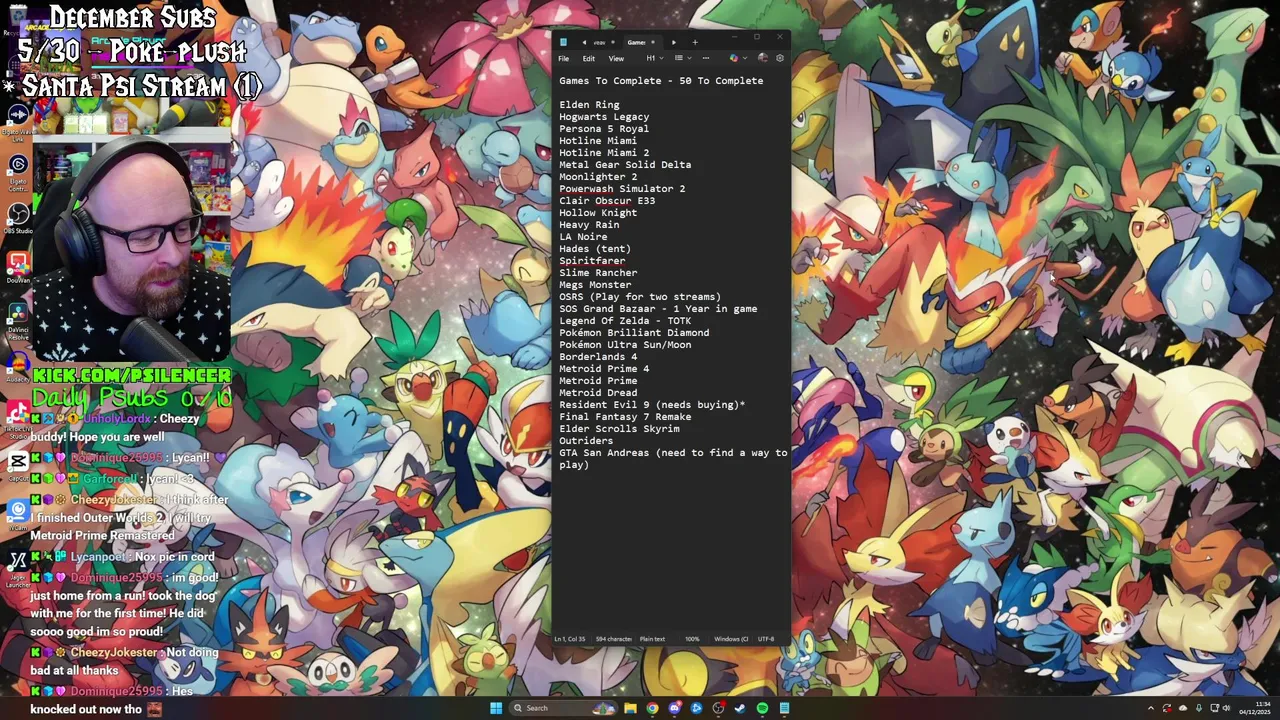
Task: Click the 'Metal Gear Solid Delta' line
Action: (625, 165)
